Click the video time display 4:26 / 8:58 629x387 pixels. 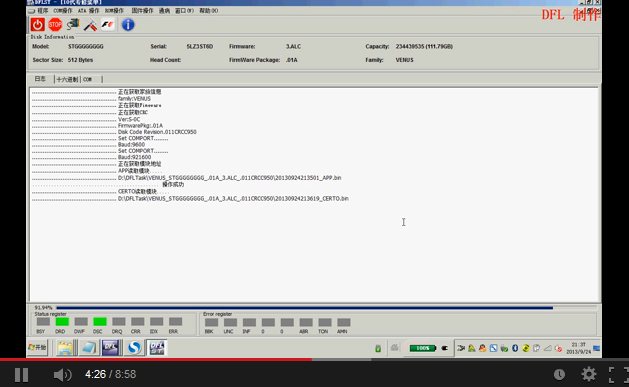tap(110, 375)
